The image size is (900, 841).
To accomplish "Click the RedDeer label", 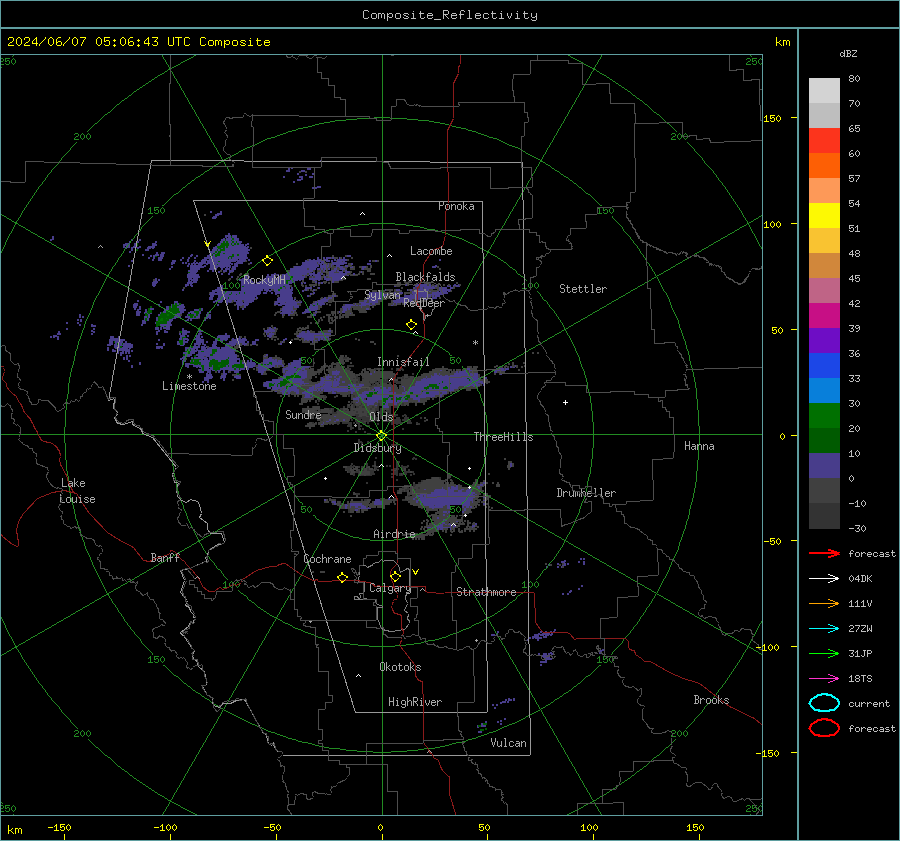I will 424,303.
